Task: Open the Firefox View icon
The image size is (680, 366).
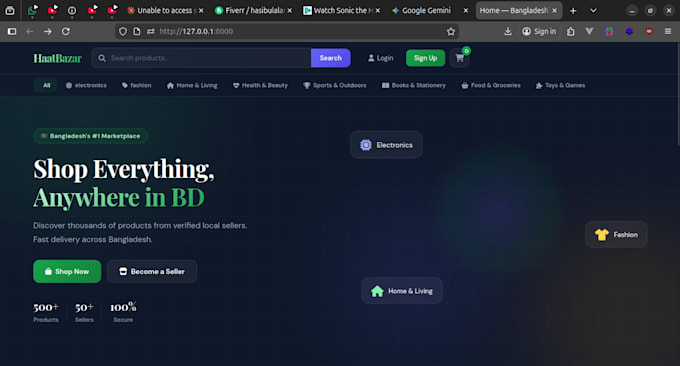Action: [x=10, y=10]
